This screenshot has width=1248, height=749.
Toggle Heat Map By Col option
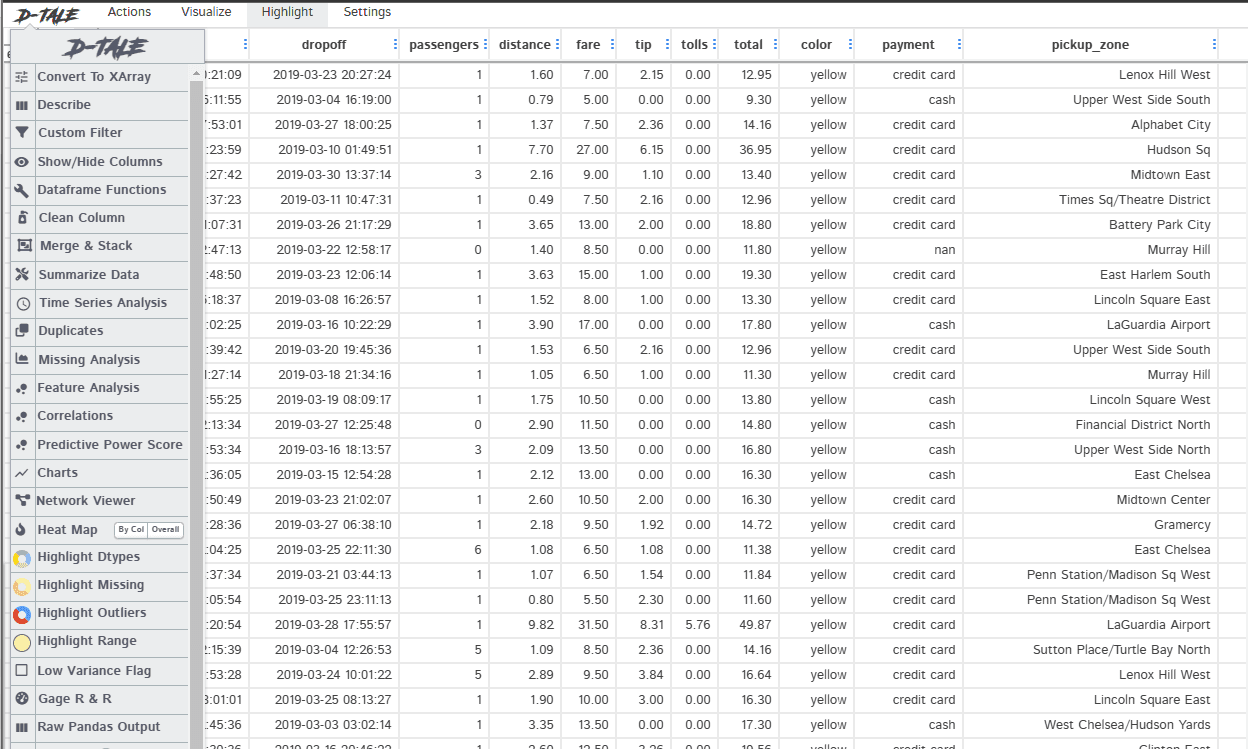(130, 530)
